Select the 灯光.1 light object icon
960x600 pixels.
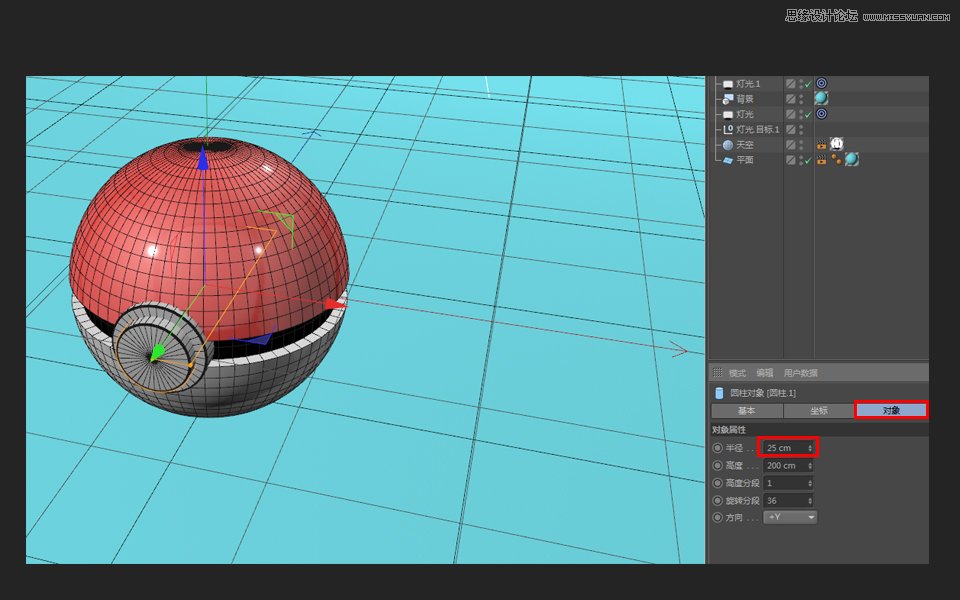point(728,83)
